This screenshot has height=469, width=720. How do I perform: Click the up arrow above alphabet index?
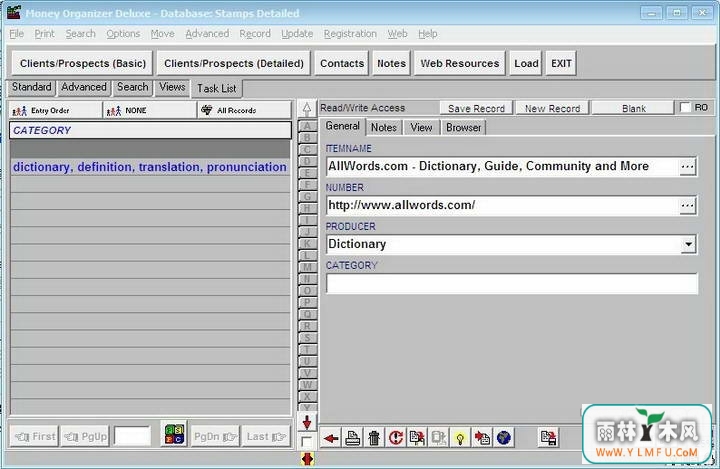tap(307, 109)
